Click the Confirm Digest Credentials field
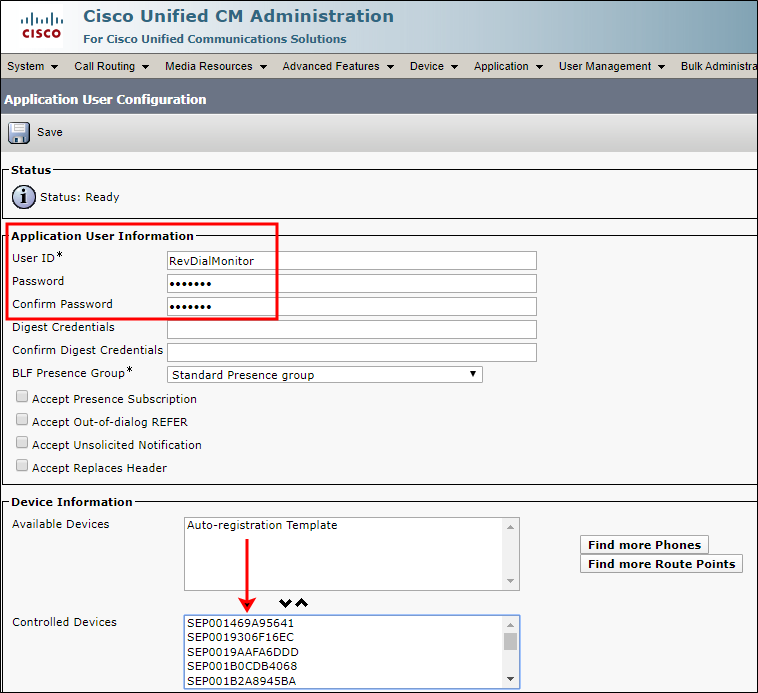The width and height of the screenshot is (758, 693). [351, 352]
